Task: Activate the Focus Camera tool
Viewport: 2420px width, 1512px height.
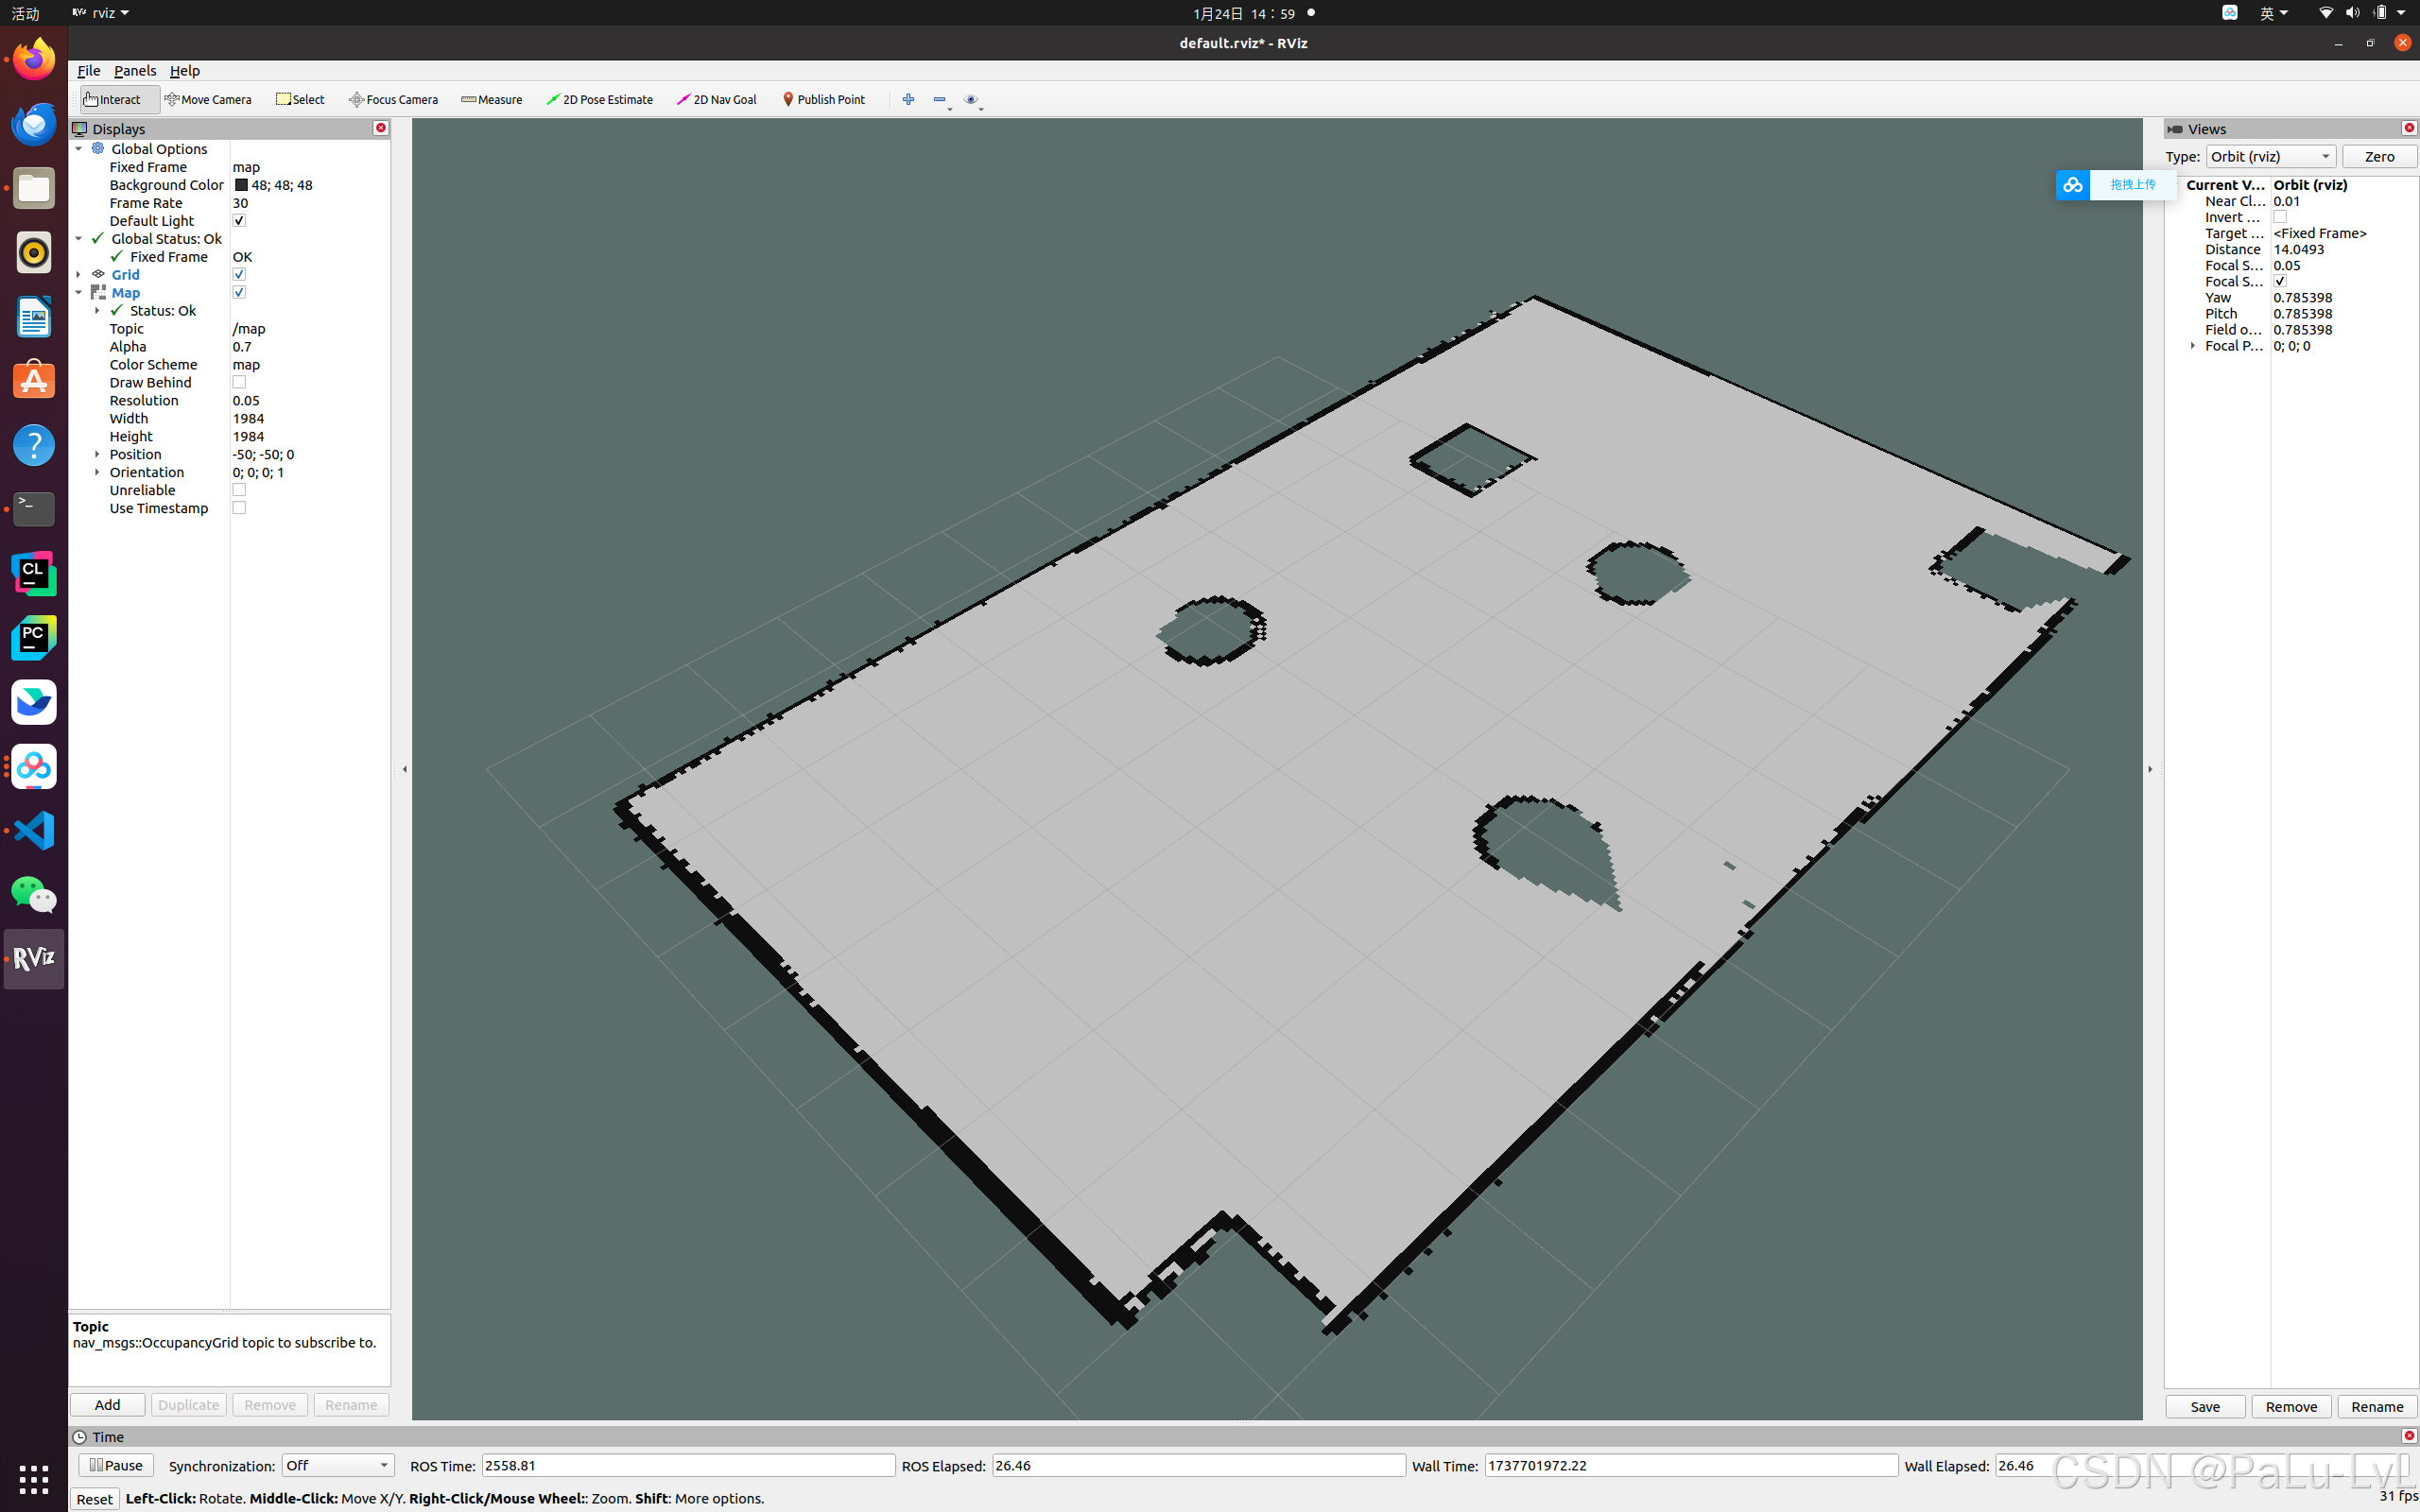Action: coord(394,99)
